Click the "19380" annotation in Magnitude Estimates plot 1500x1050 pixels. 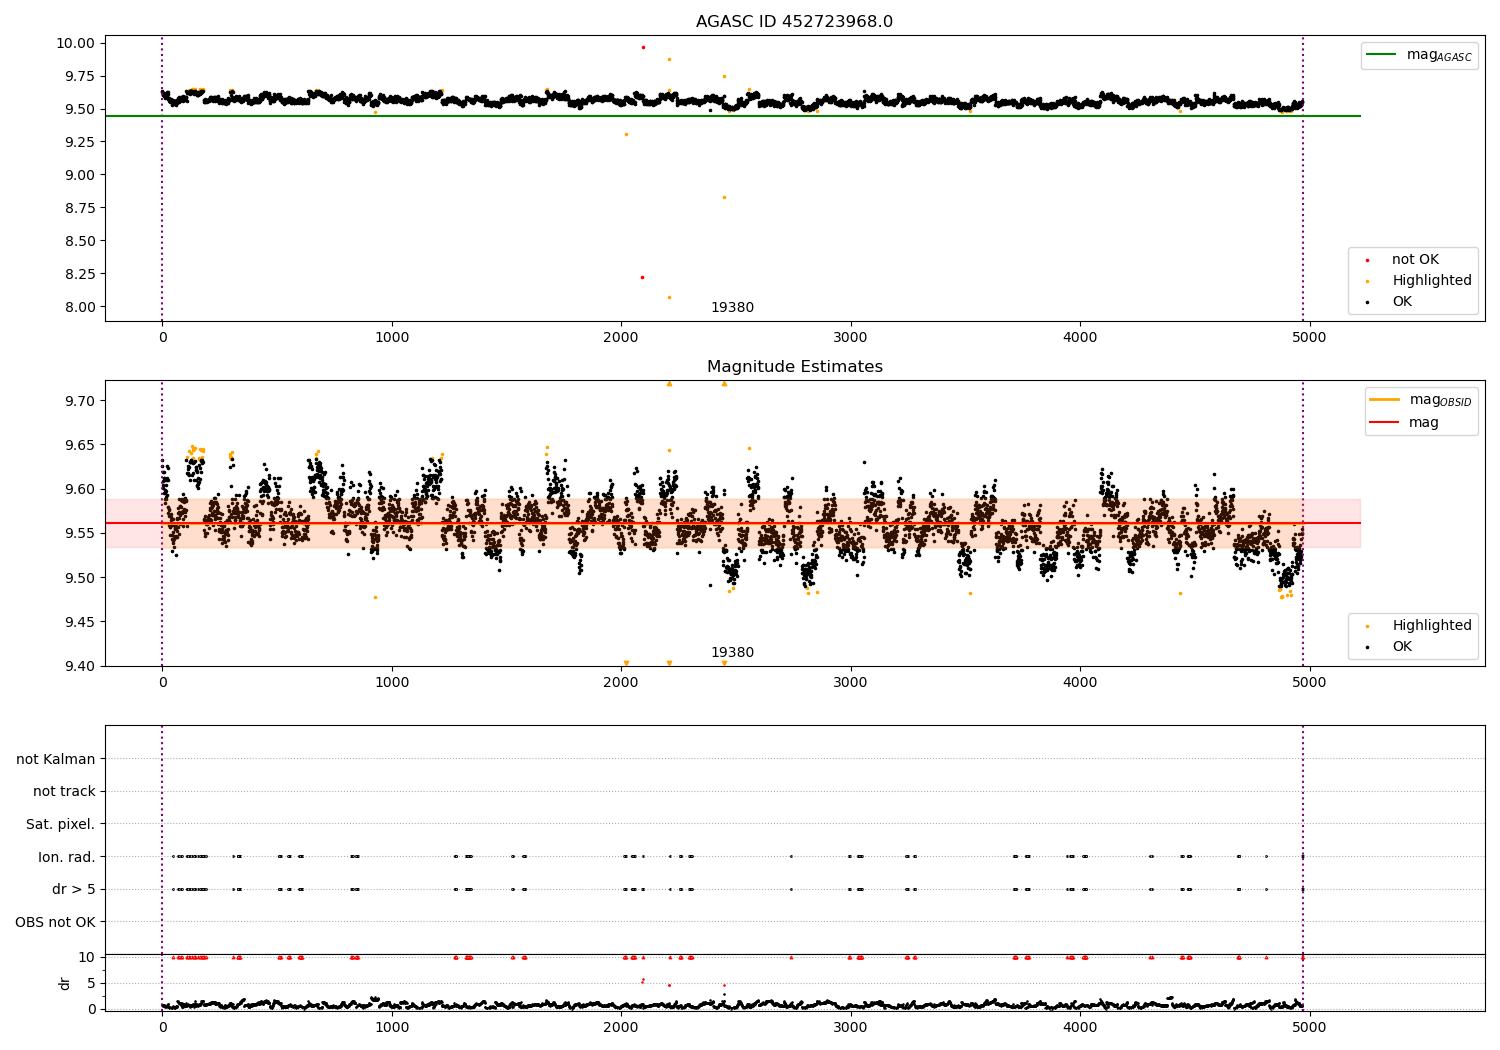point(732,653)
